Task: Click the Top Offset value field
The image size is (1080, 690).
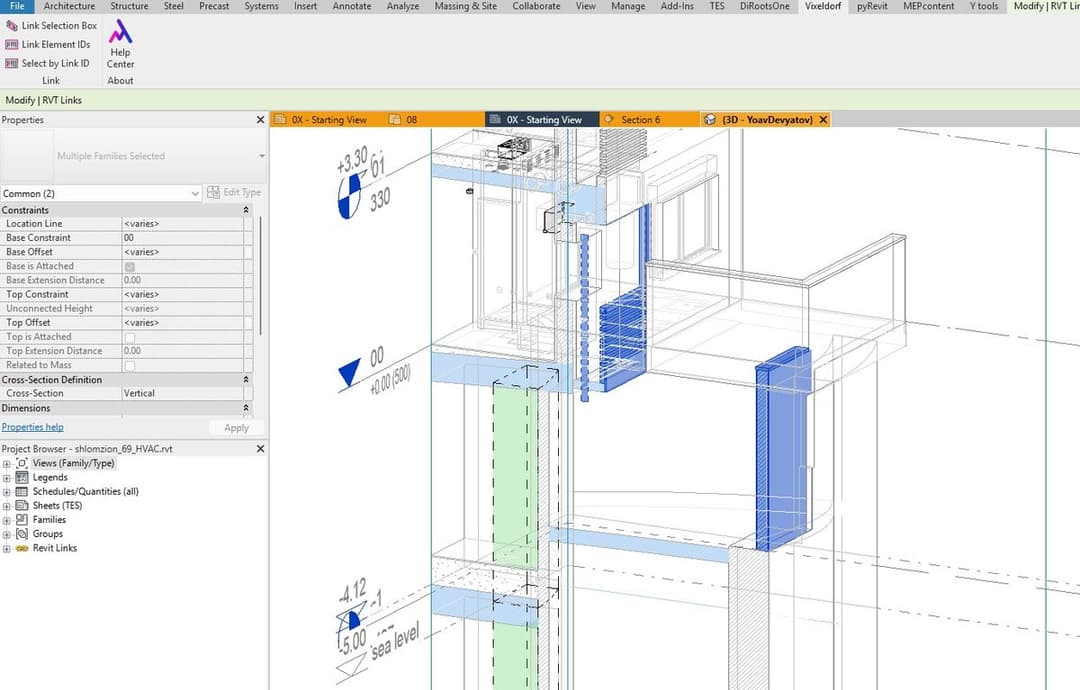Action: (x=183, y=322)
